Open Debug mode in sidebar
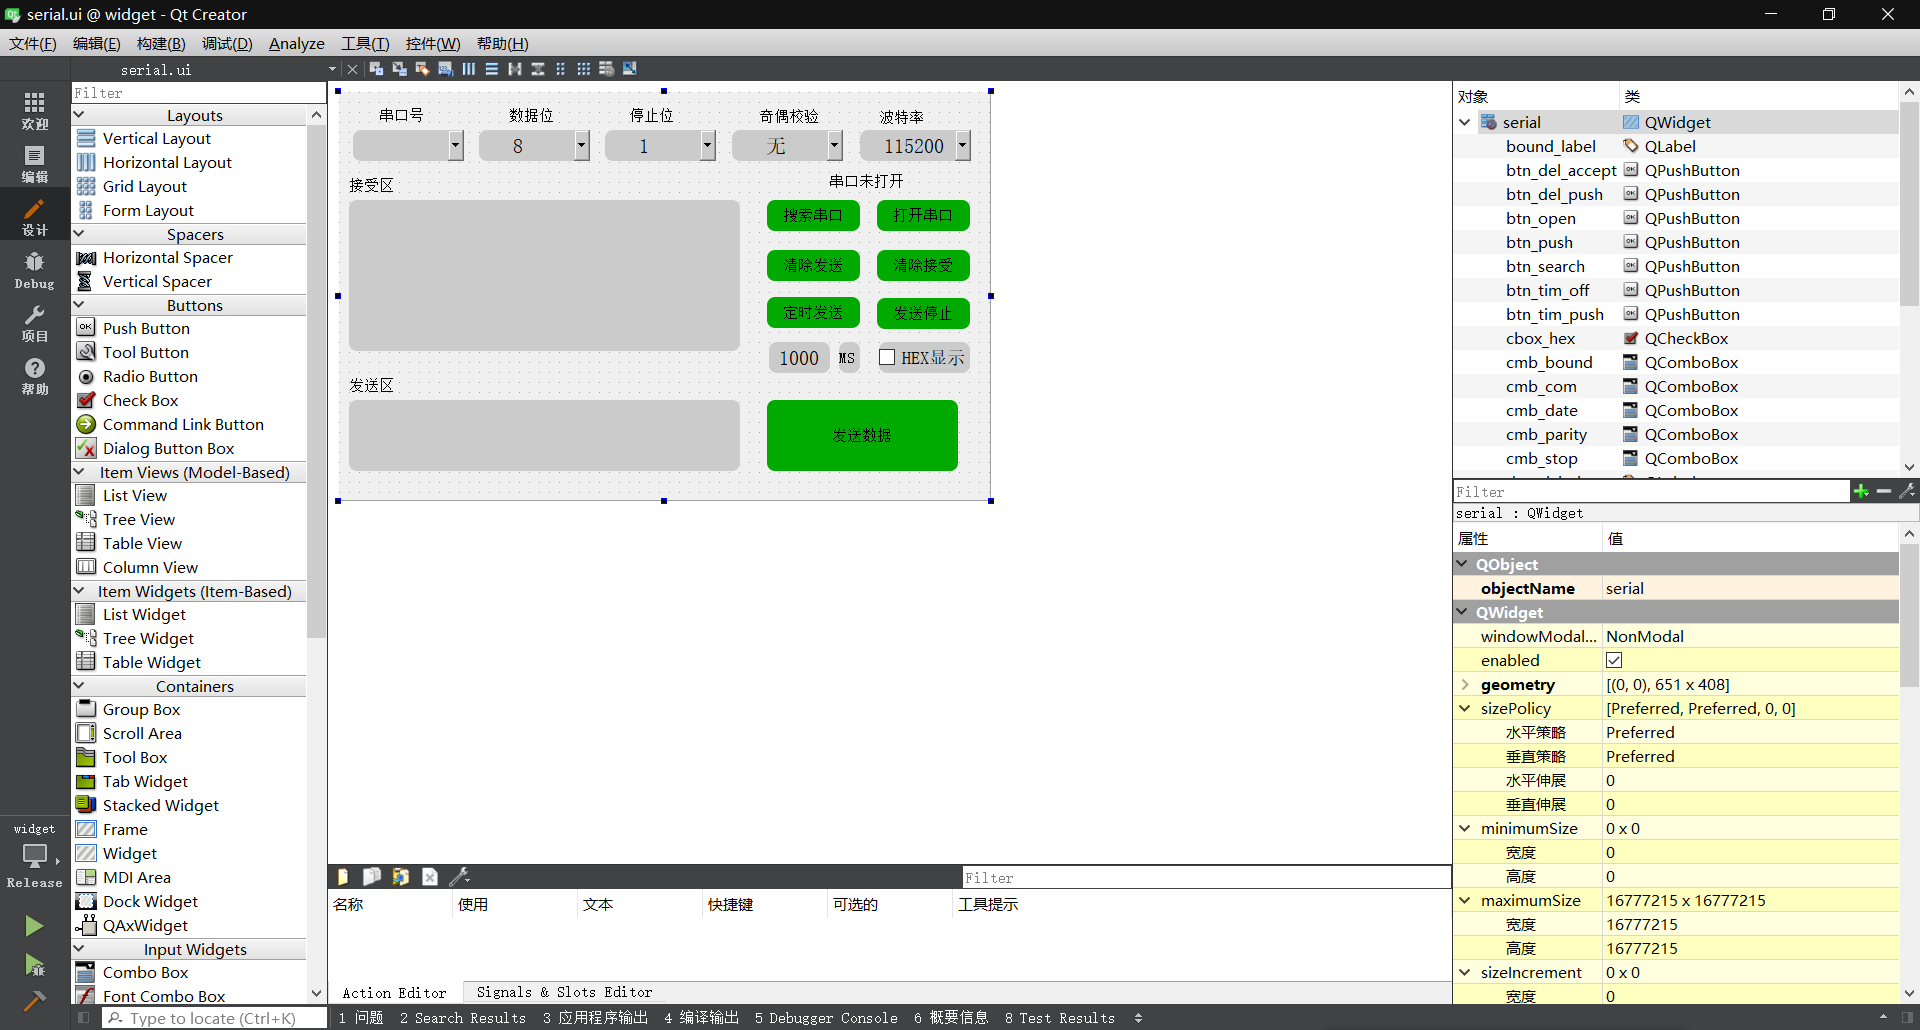The width and height of the screenshot is (1920, 1030). pos(35,270)
